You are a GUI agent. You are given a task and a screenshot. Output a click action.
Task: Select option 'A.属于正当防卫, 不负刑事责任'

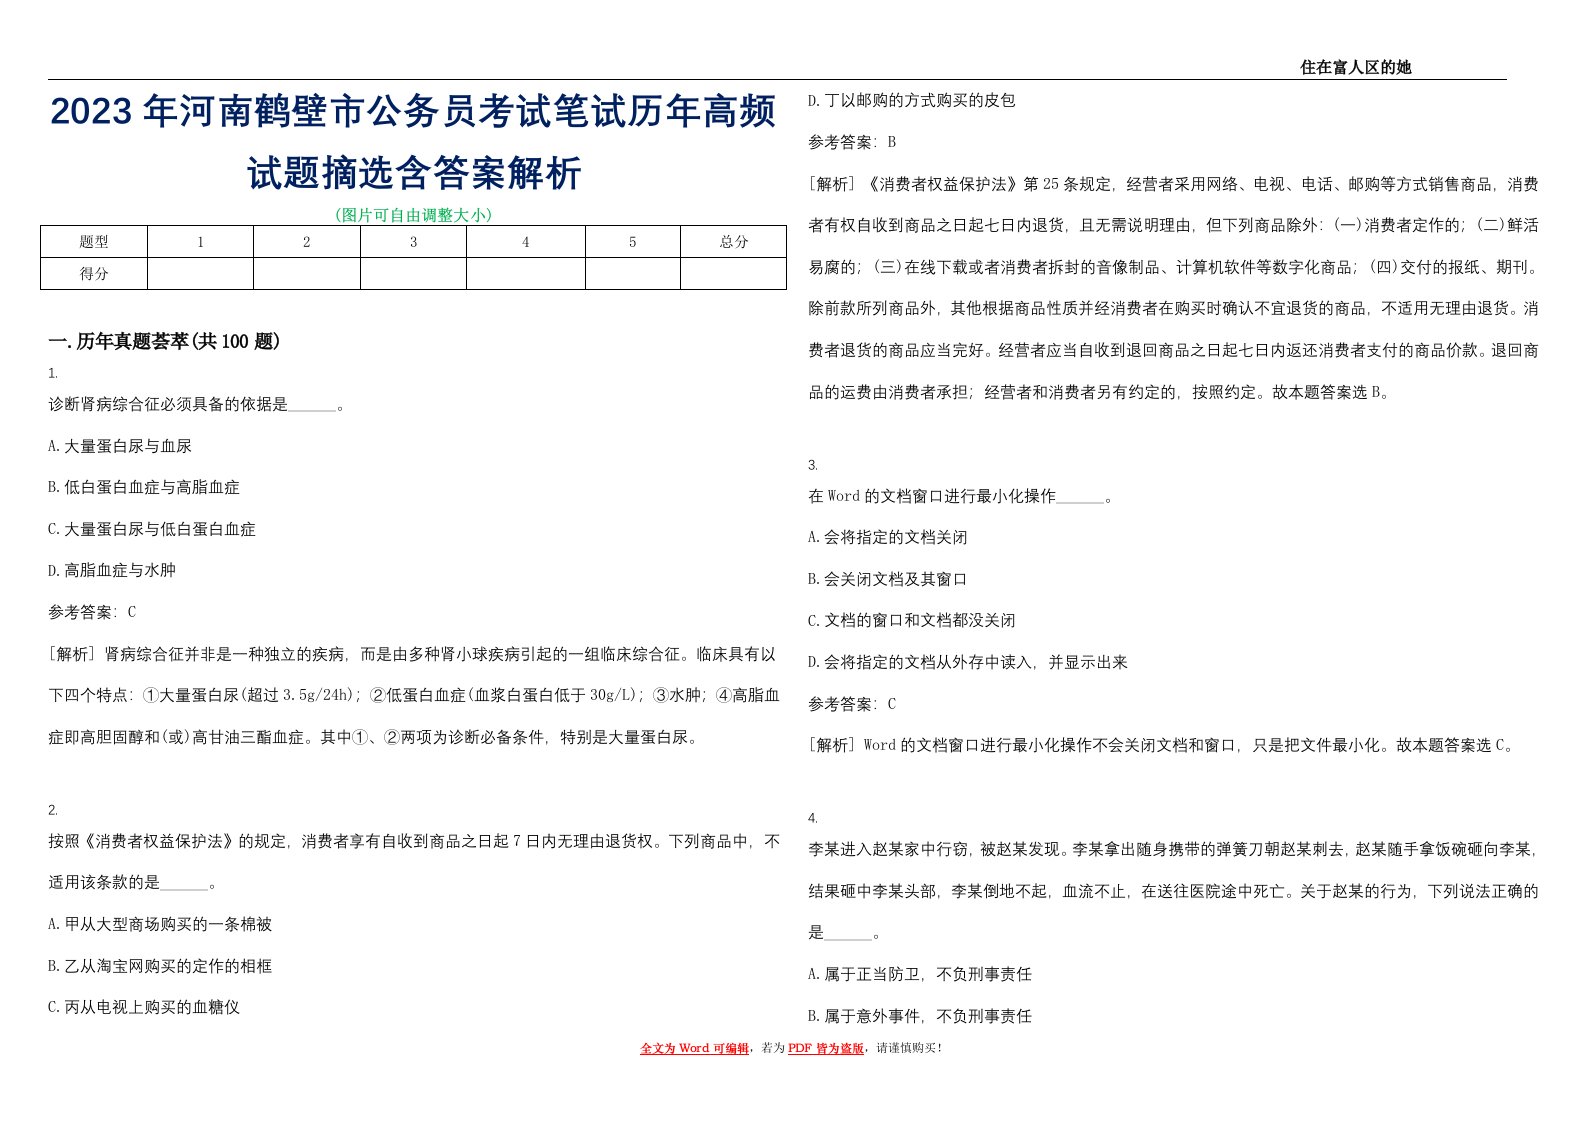920,974
